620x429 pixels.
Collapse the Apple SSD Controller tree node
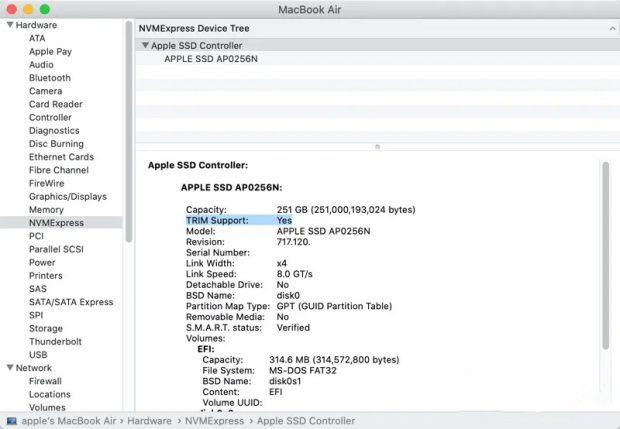[146, 46]
